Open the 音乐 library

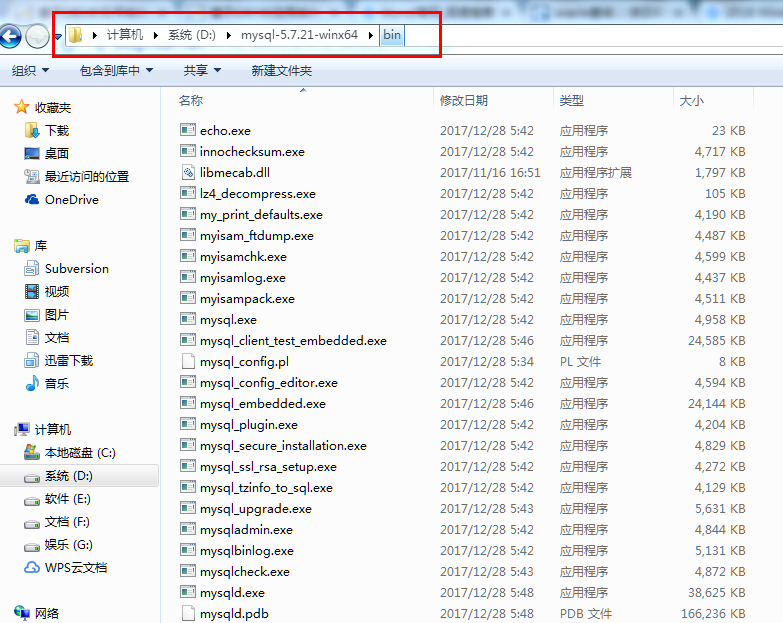pos(47,383)
